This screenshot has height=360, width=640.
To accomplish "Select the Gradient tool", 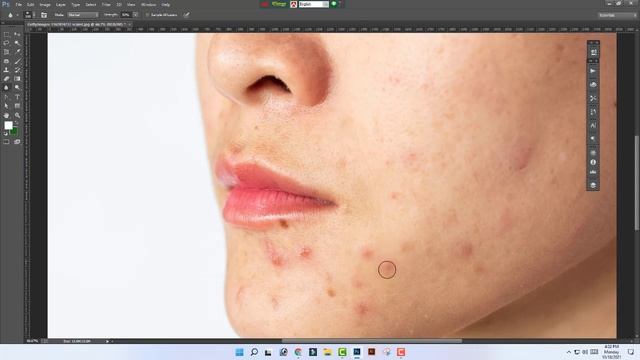I will [17, 79].
